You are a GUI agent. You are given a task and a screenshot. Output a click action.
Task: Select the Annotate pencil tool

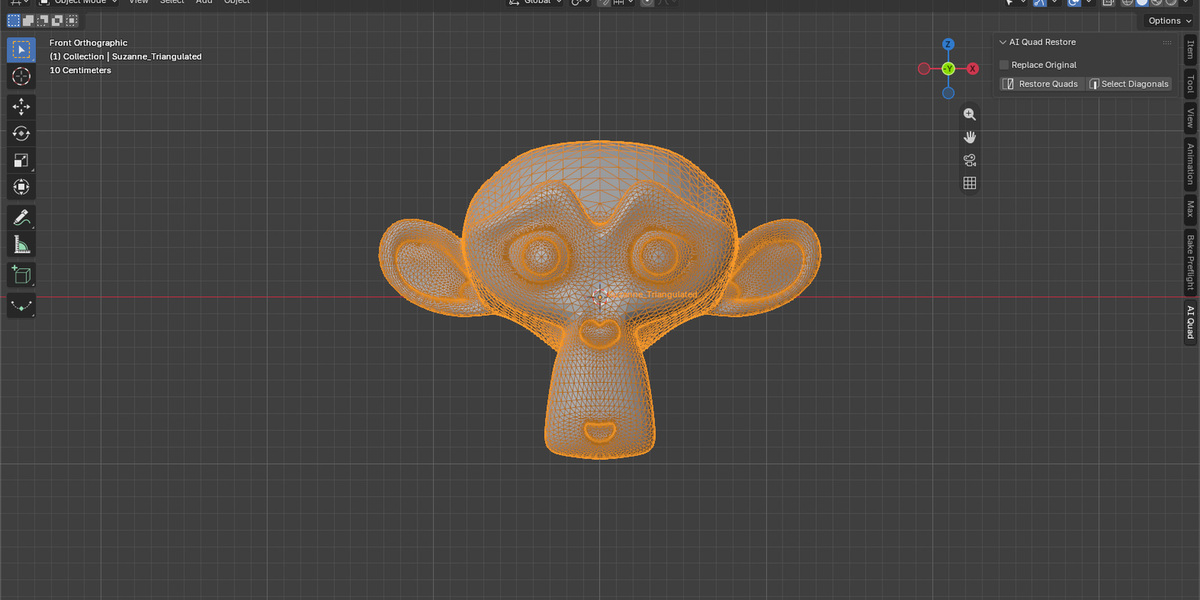point(21,217)
